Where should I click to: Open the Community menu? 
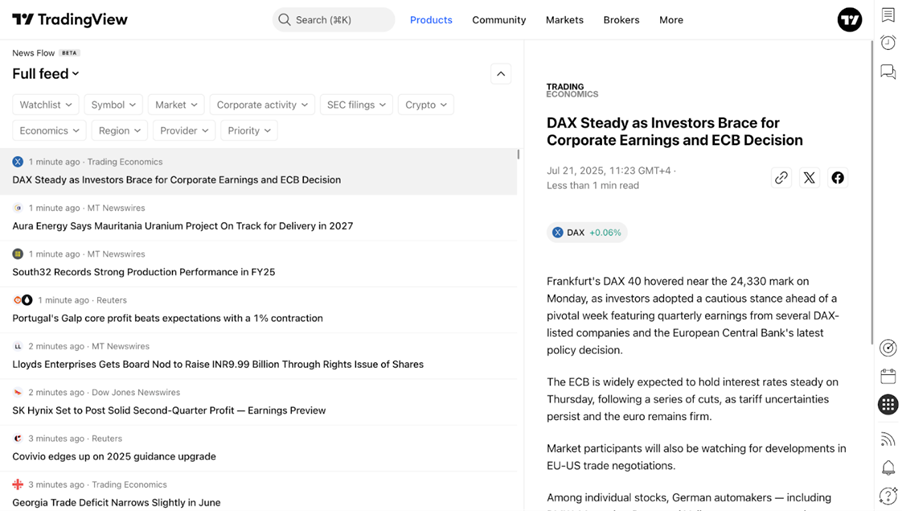pyautogui.click(x=499, y=20)
